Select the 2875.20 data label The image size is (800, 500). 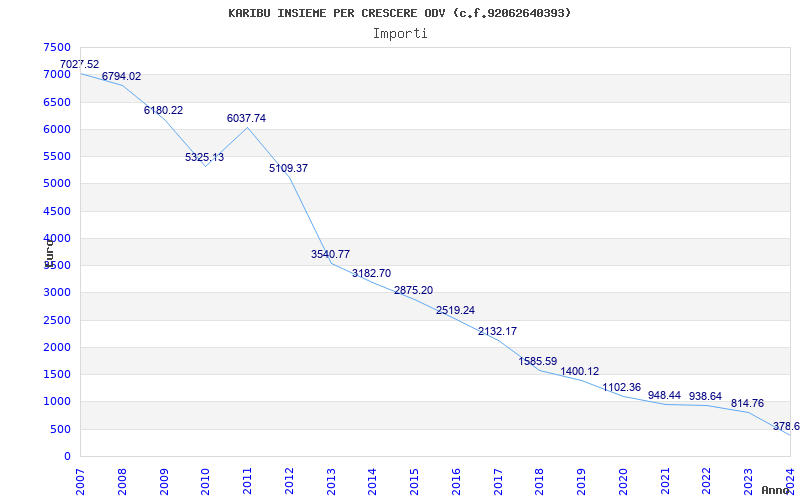tap(413, 290)
